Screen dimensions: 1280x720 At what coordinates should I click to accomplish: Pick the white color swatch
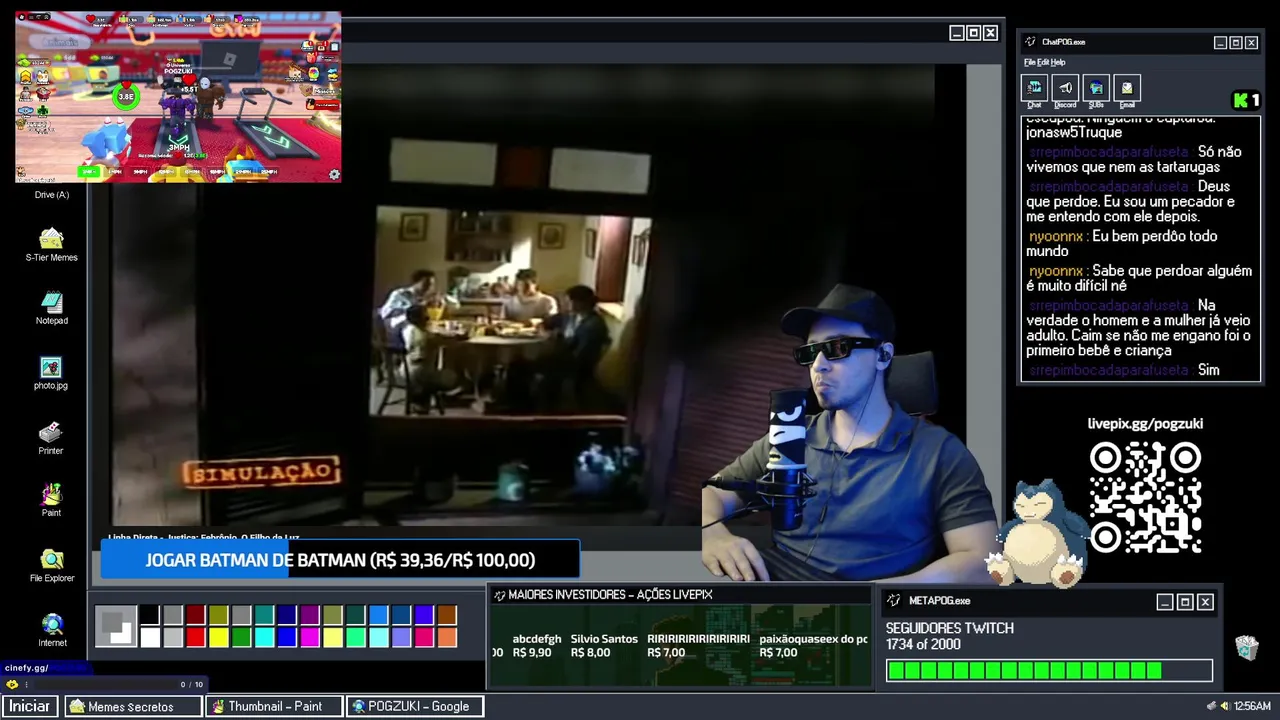[x=150, y=637]
